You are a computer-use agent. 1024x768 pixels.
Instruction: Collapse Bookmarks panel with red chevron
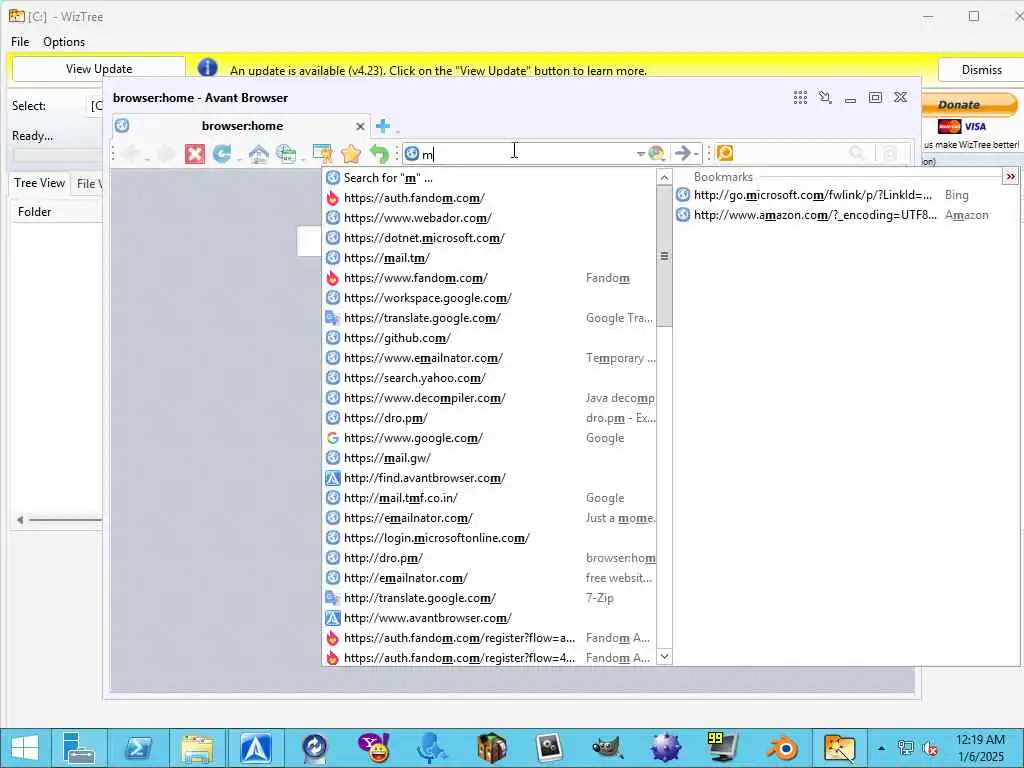1010,177
